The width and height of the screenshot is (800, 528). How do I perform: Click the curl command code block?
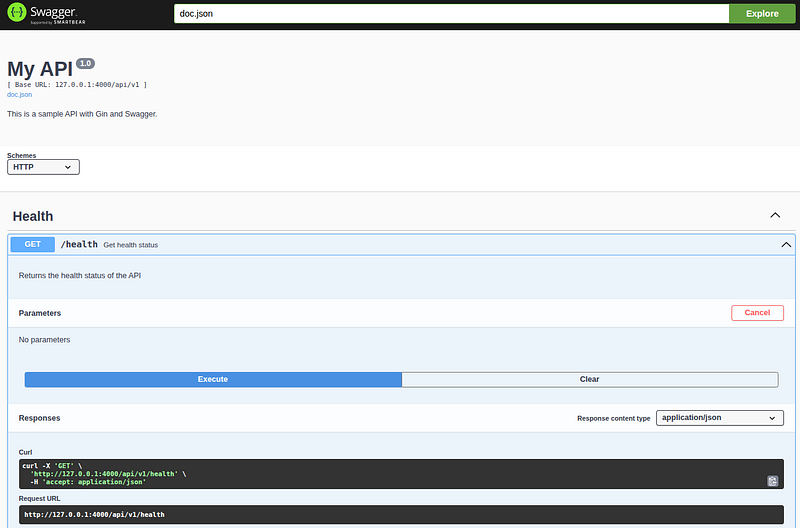pos(401,473)
